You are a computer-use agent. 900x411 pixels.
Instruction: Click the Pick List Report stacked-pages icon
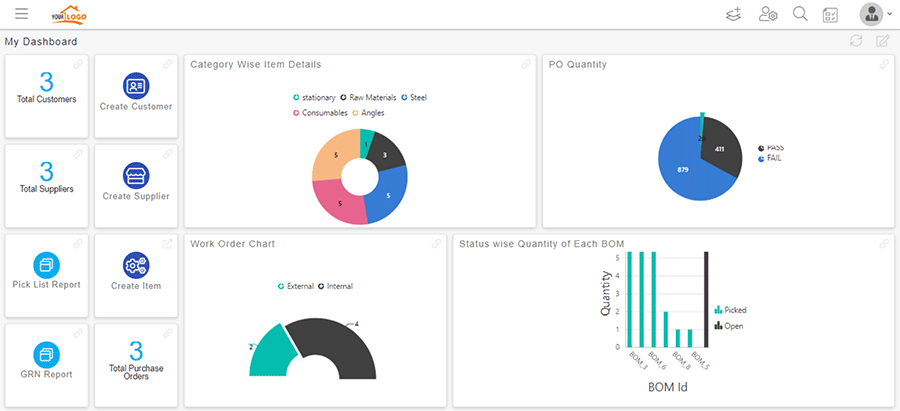click(x=46, y=265)
